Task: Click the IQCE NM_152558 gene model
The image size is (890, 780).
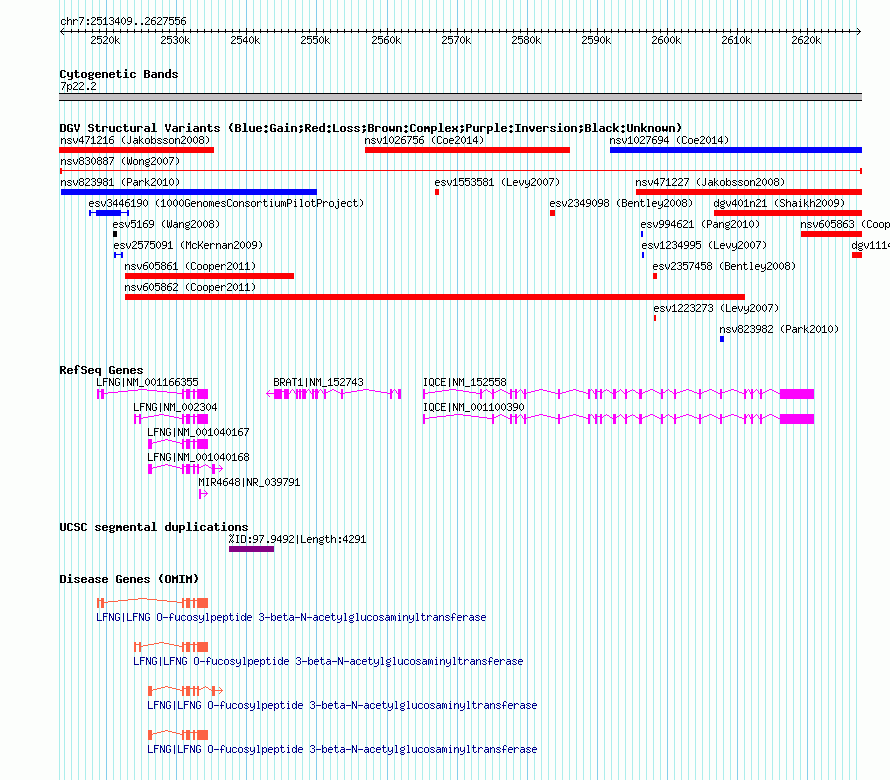Action: click(619, 394)
